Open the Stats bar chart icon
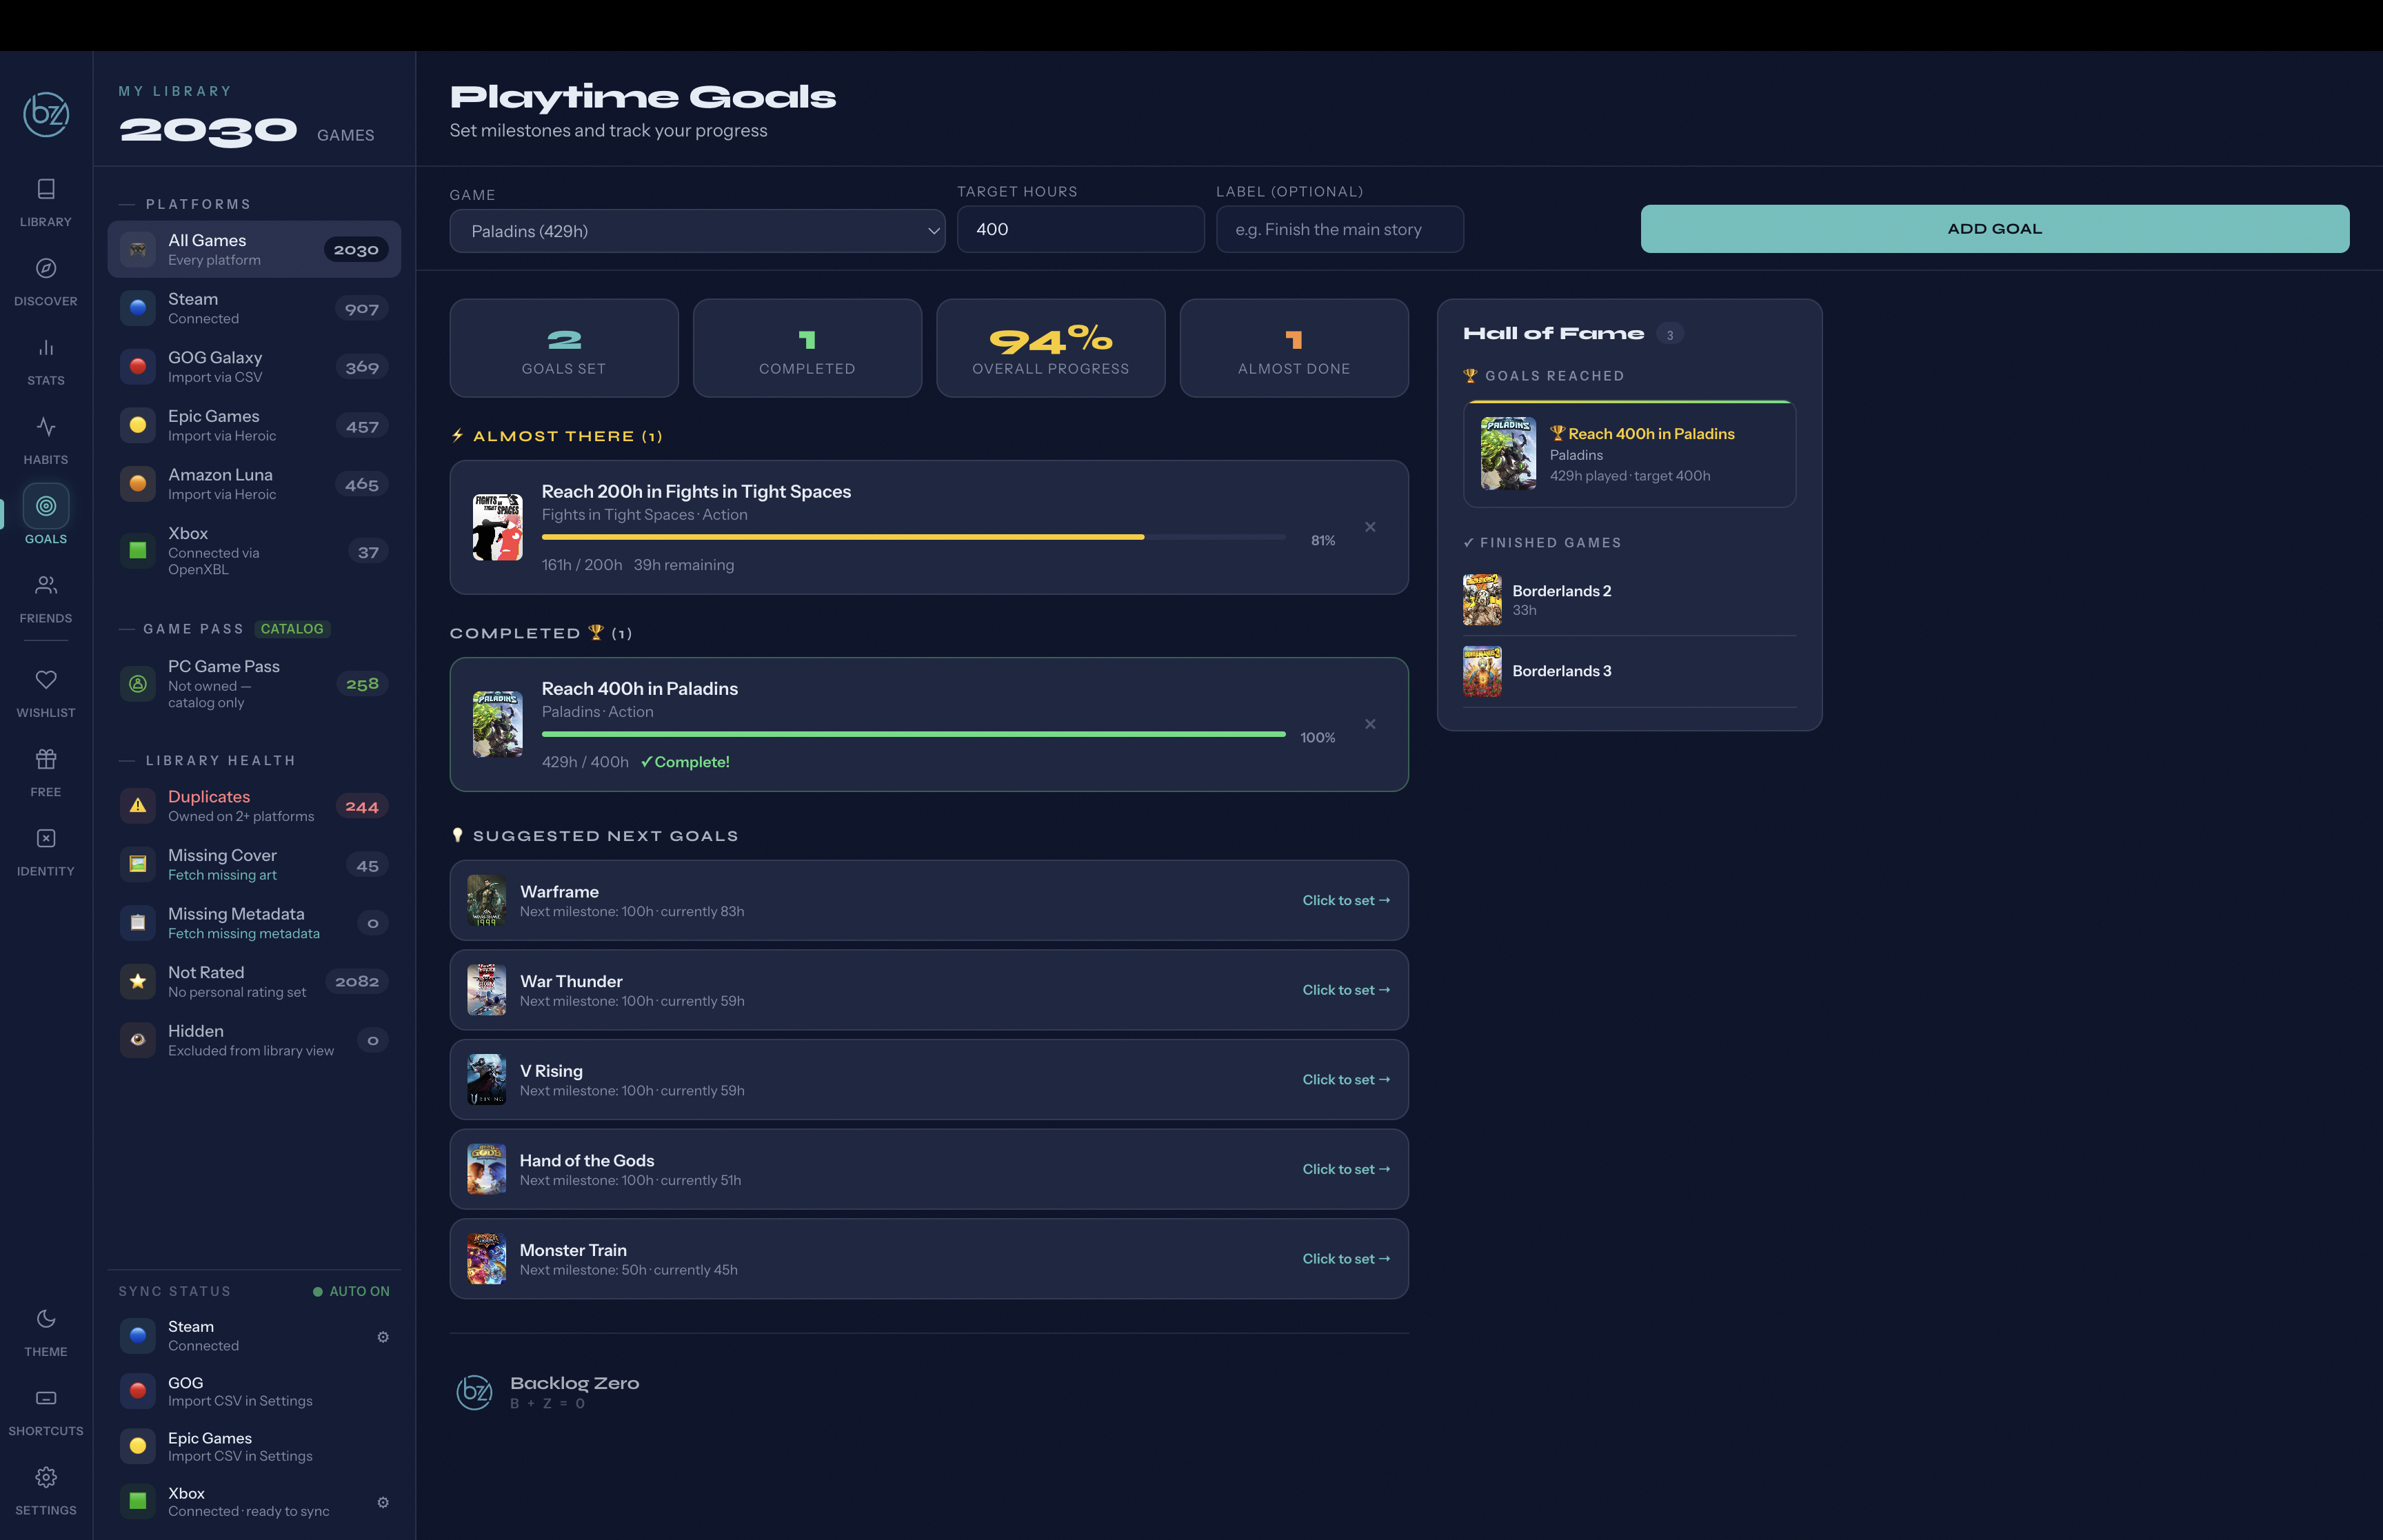Screen dimensions: 2383x1540 [x=46, y=347]
